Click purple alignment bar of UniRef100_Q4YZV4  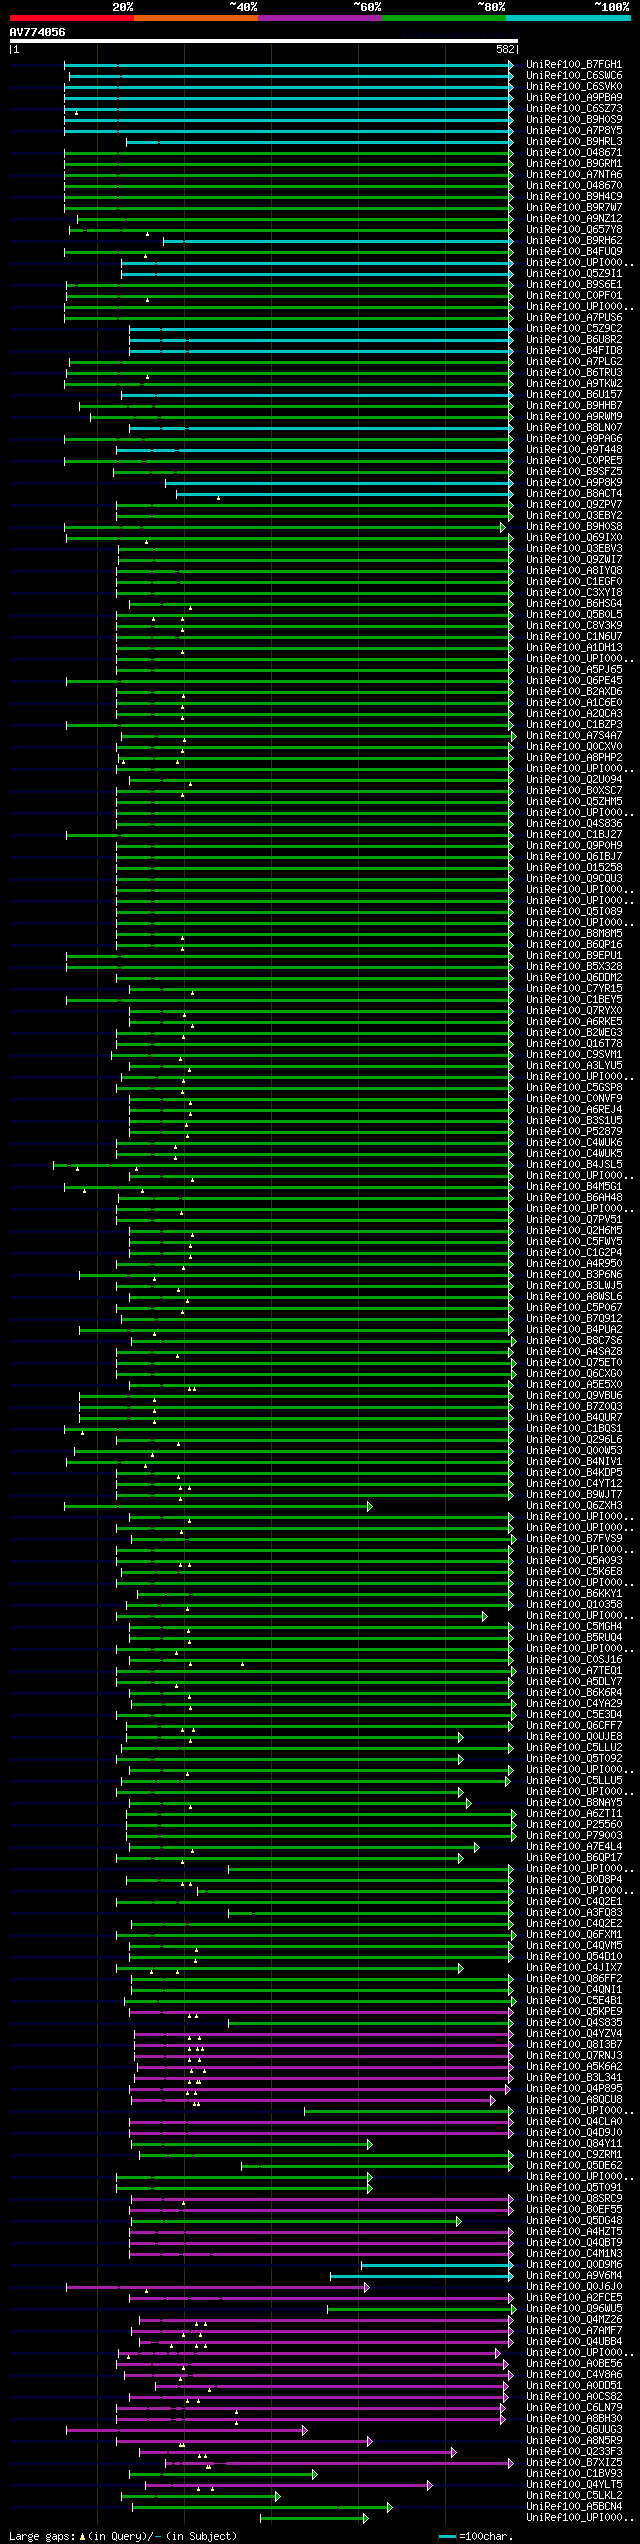324,2034
